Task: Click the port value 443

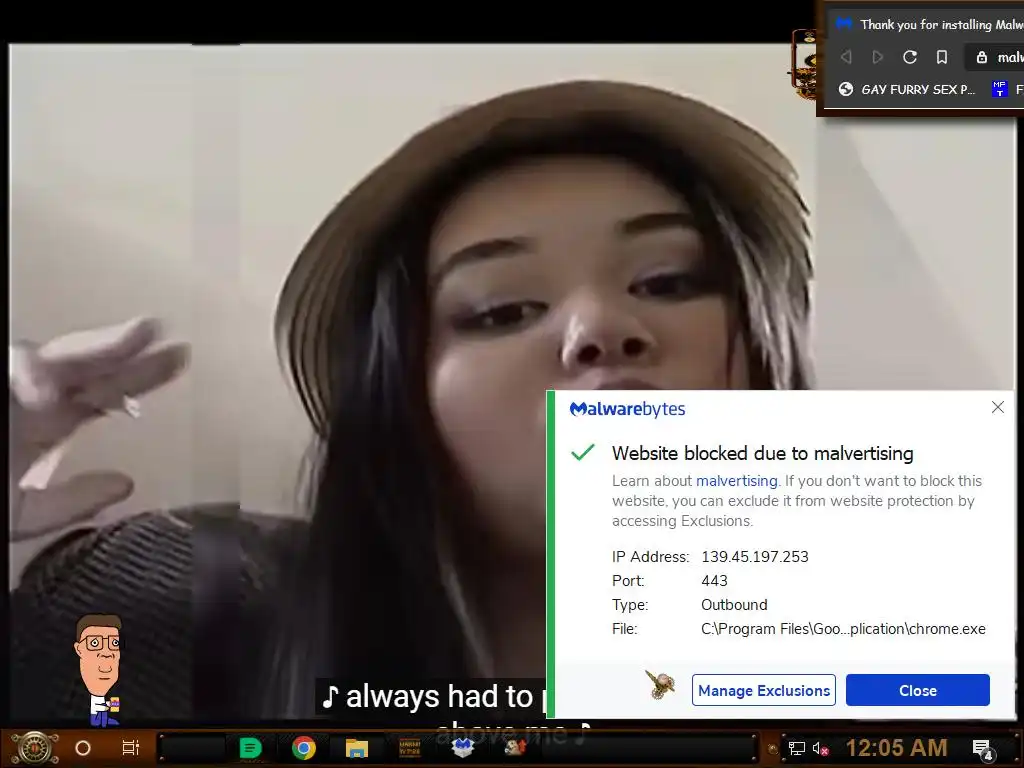Action: coord(714,581)
